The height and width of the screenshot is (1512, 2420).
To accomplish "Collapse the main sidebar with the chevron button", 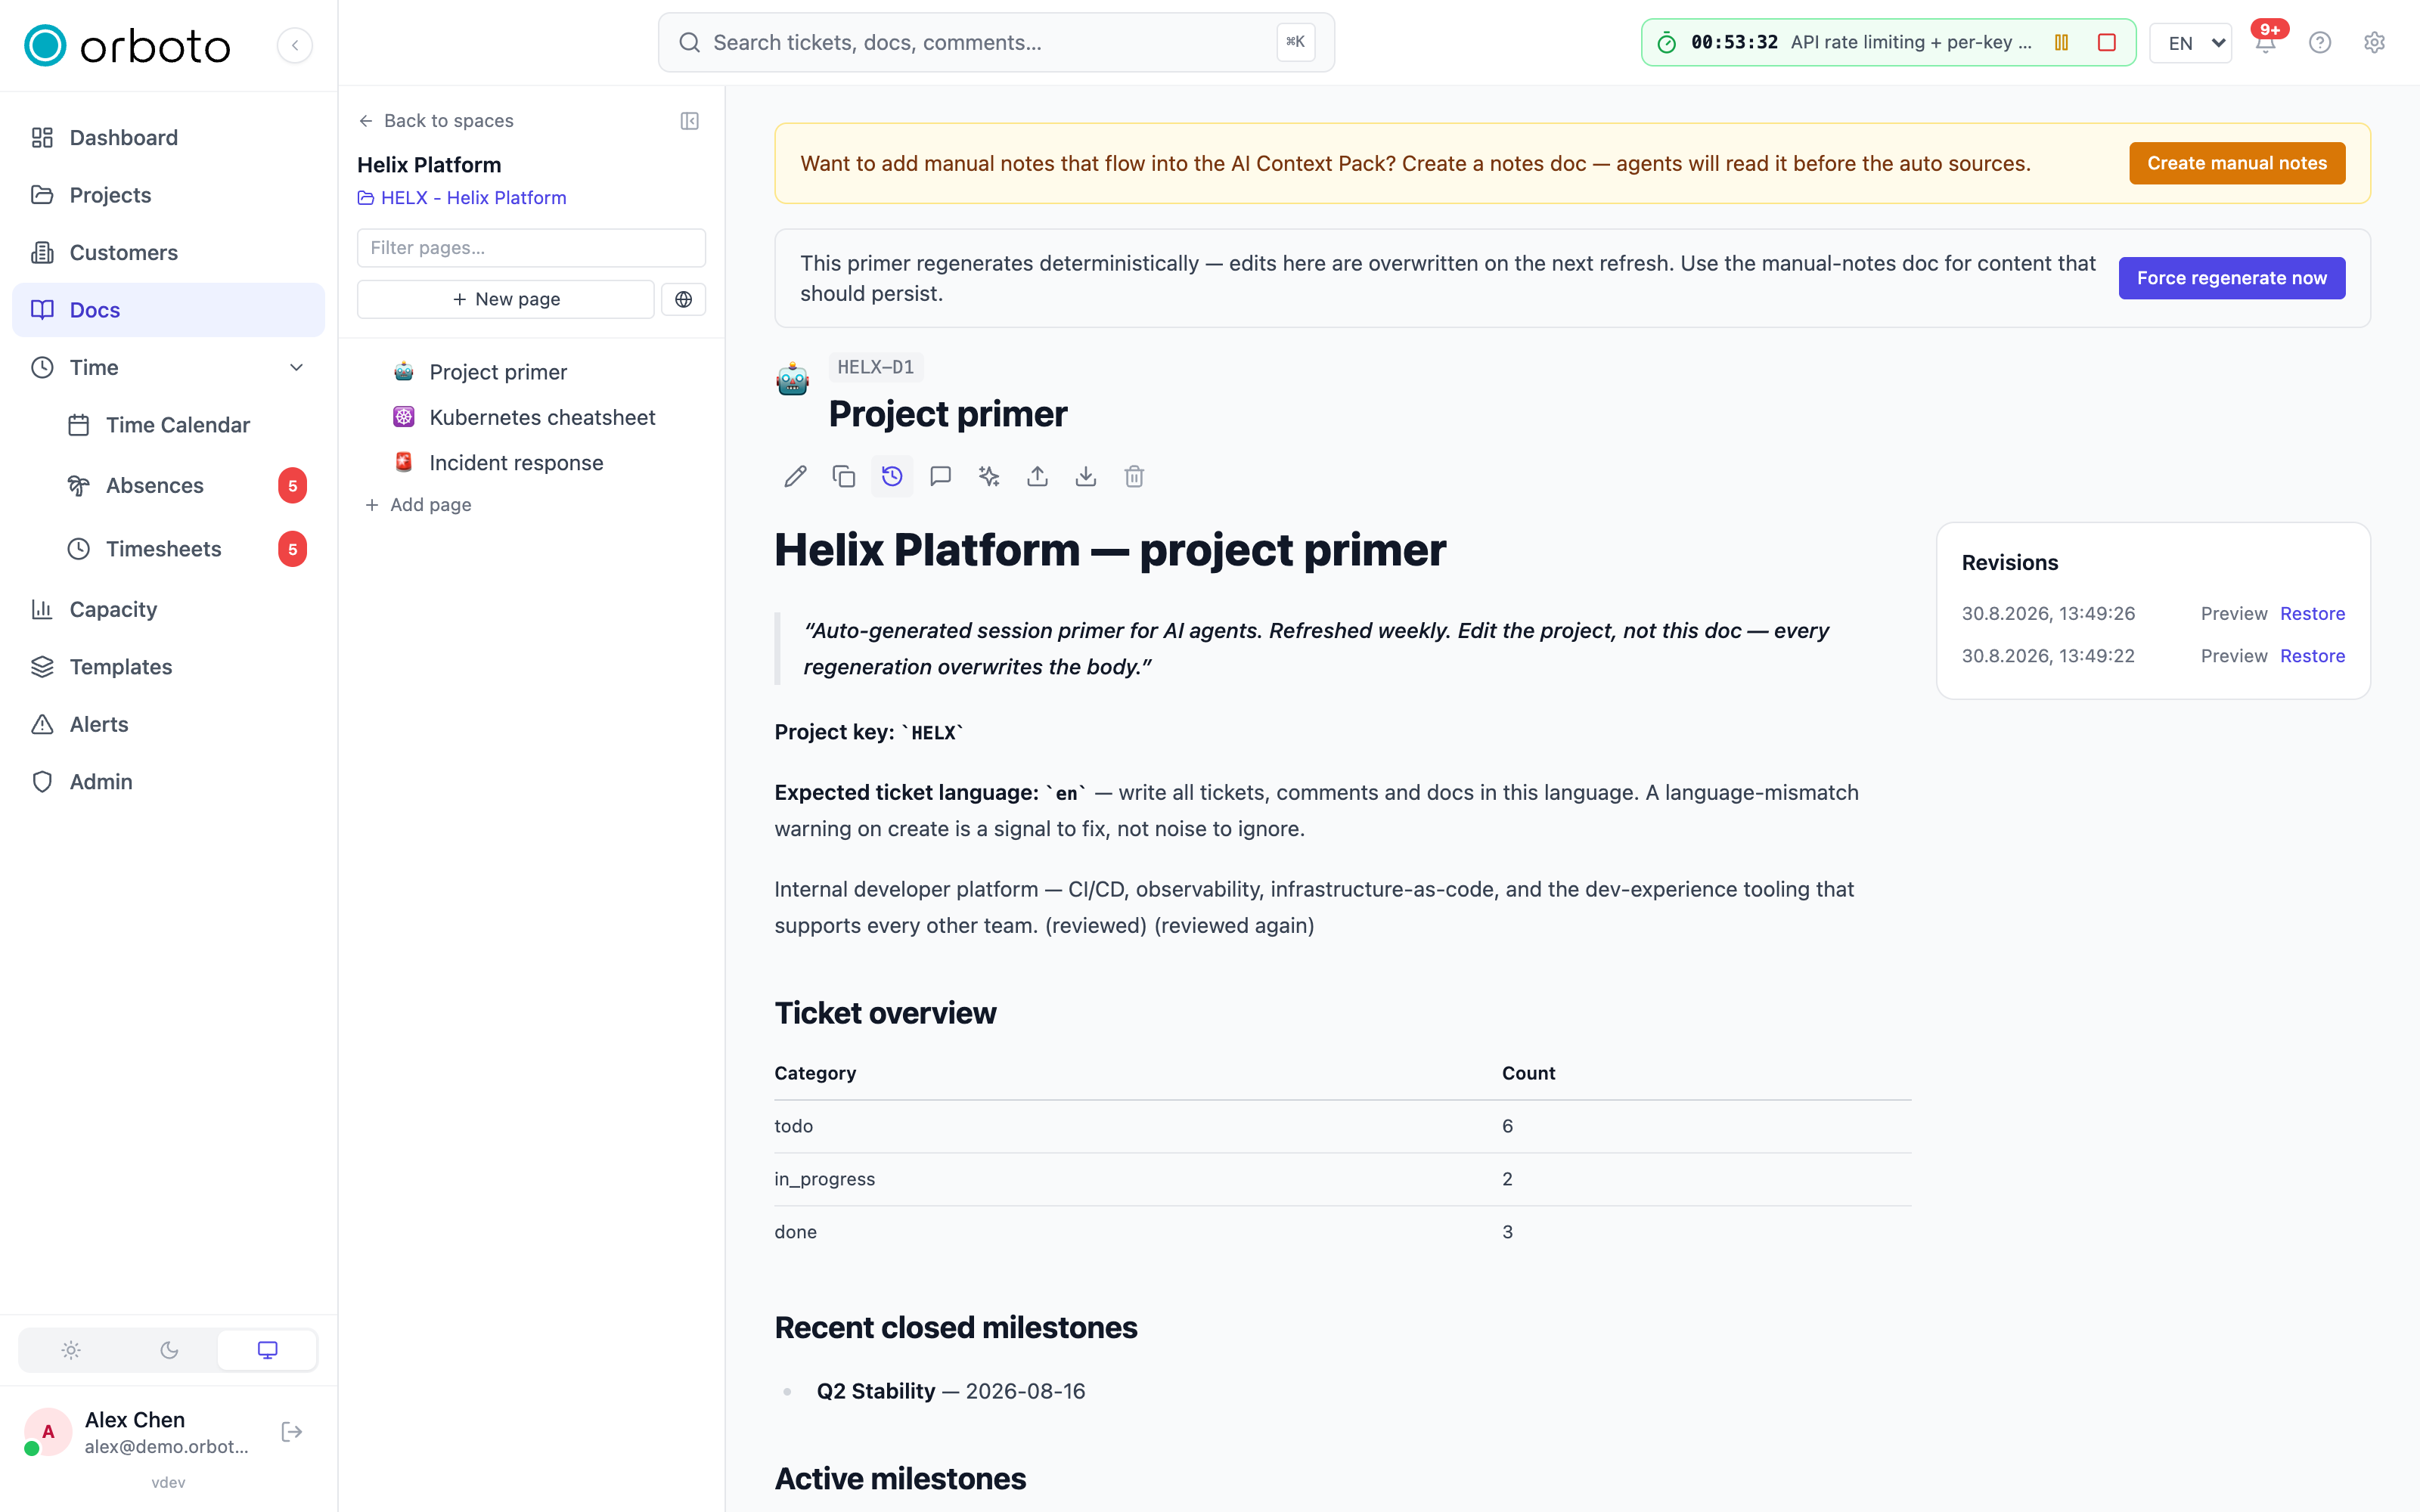I will pos(295,45).
